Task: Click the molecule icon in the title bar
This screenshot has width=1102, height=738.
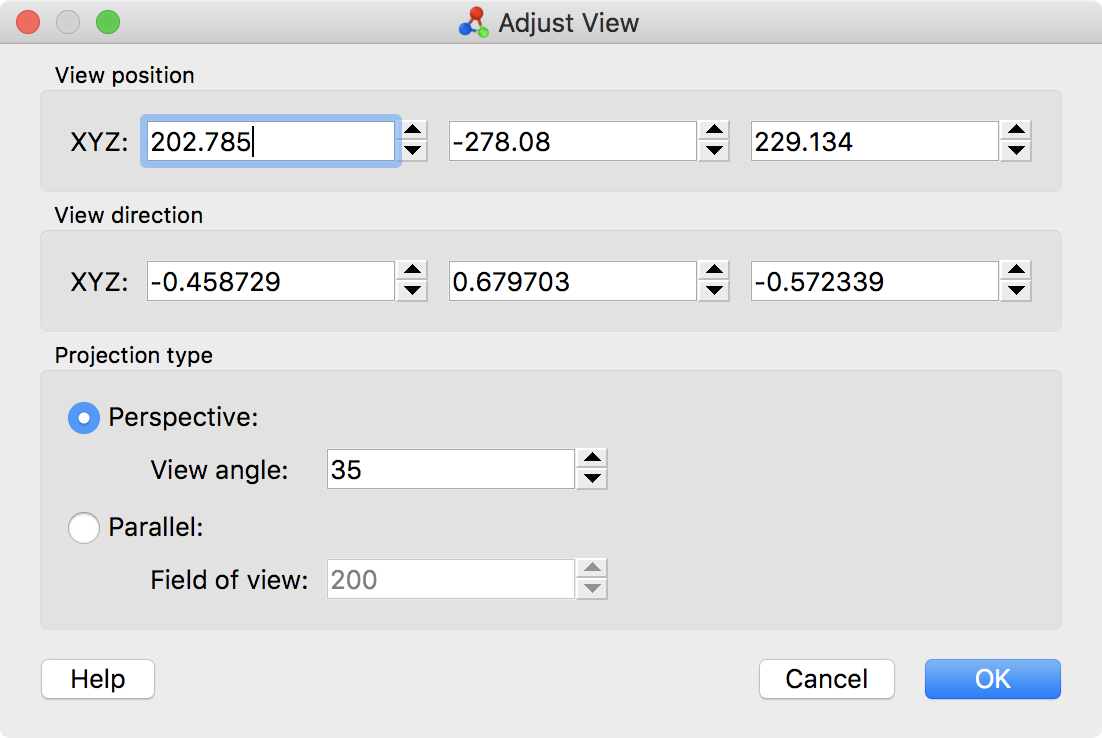Action: tap(474, 22)
